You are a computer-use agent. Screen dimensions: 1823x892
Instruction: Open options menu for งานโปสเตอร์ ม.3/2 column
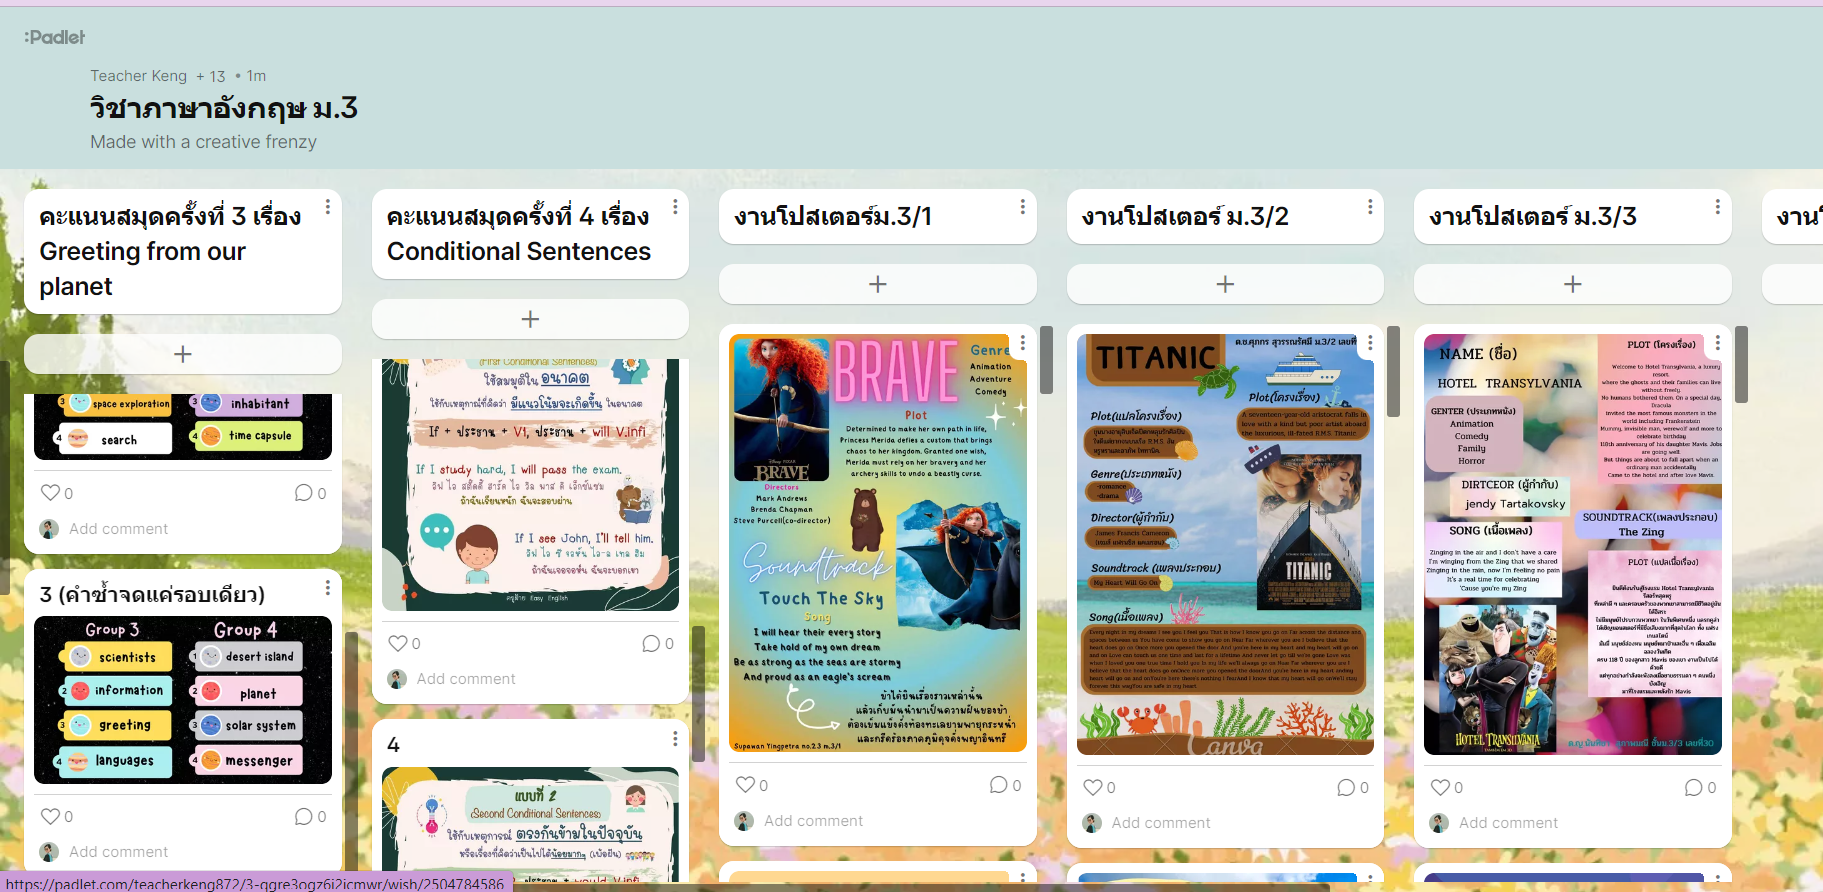tap(1370, 206)
